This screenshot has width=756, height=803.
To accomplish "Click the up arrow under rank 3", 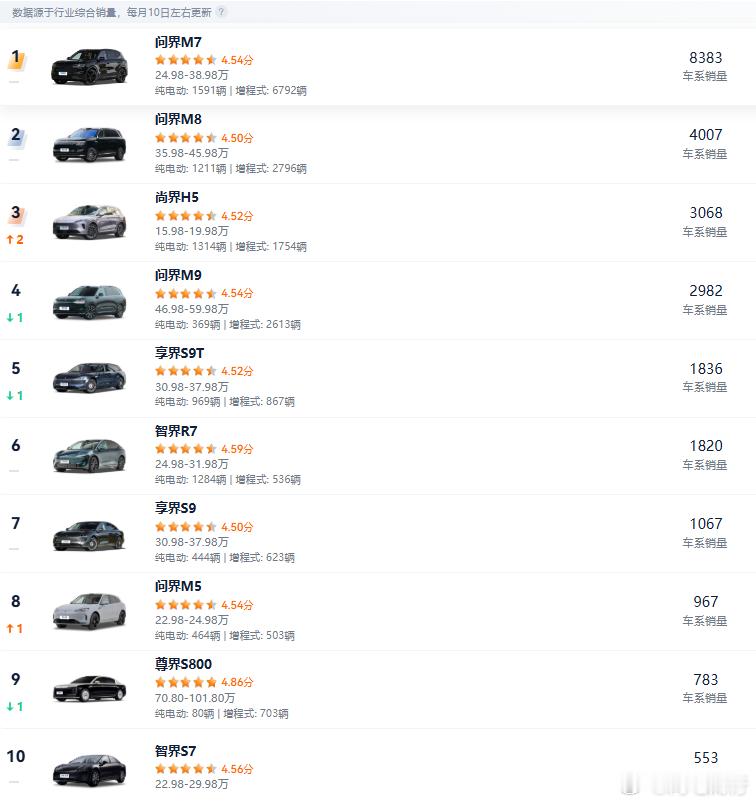I will pyautogui.click(x=10, y=240).
